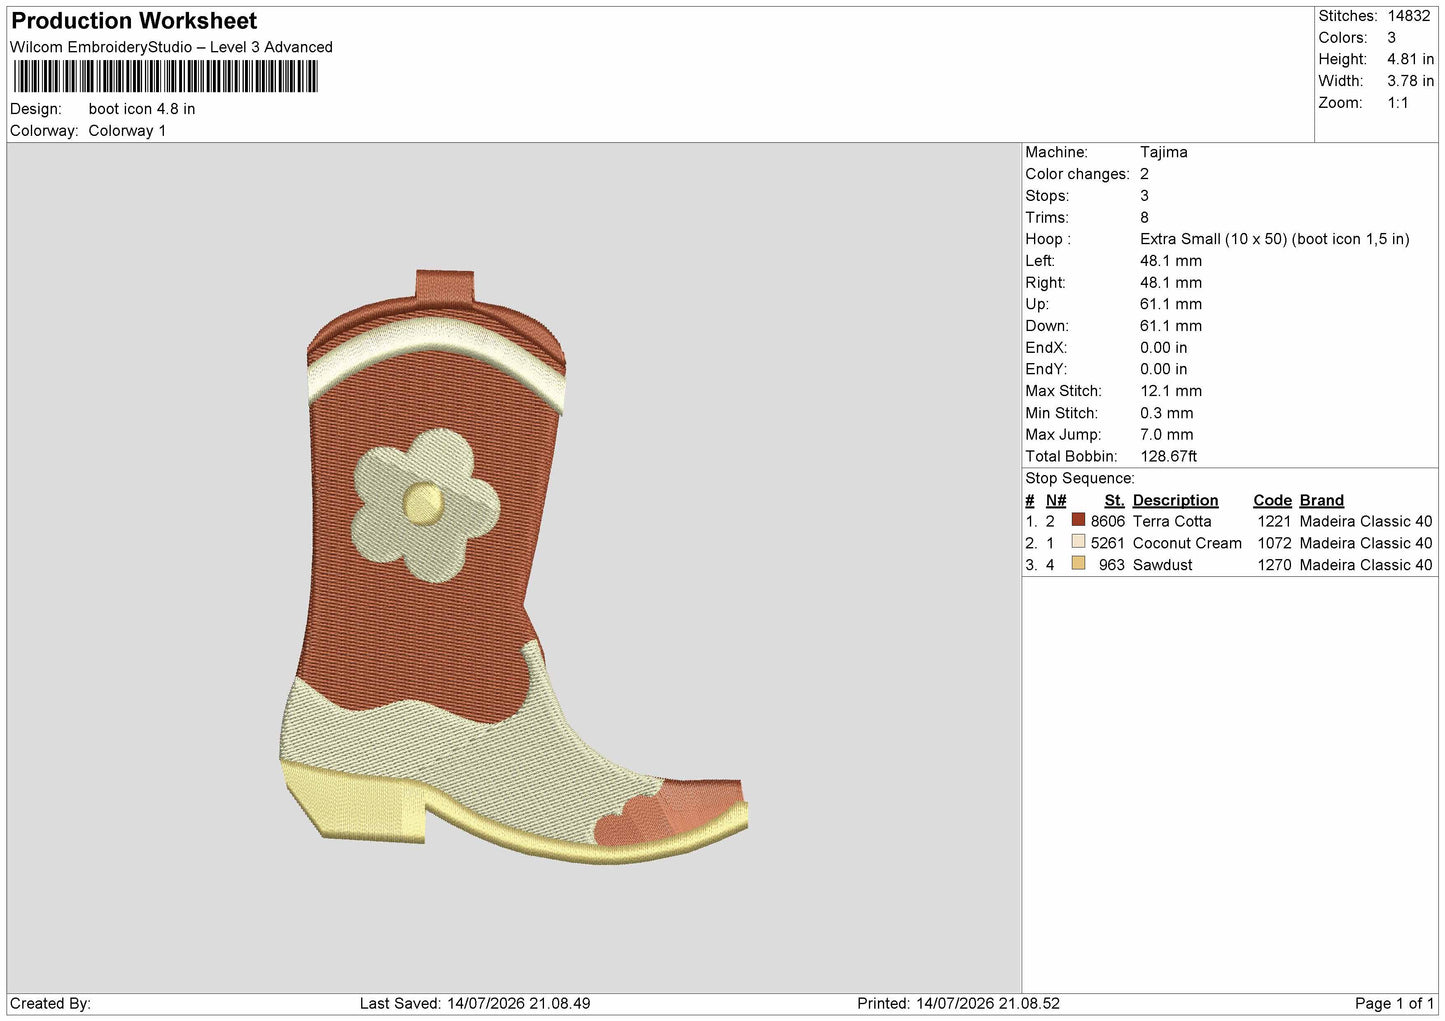Click the Stops value '3'
Screen dimensions: 1445x1021
pyautogui.click(x=1144, y=196)
